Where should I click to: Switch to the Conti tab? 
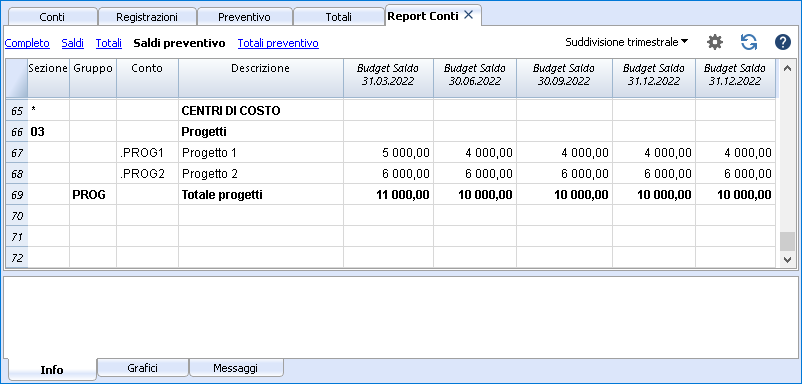[52, 17]
